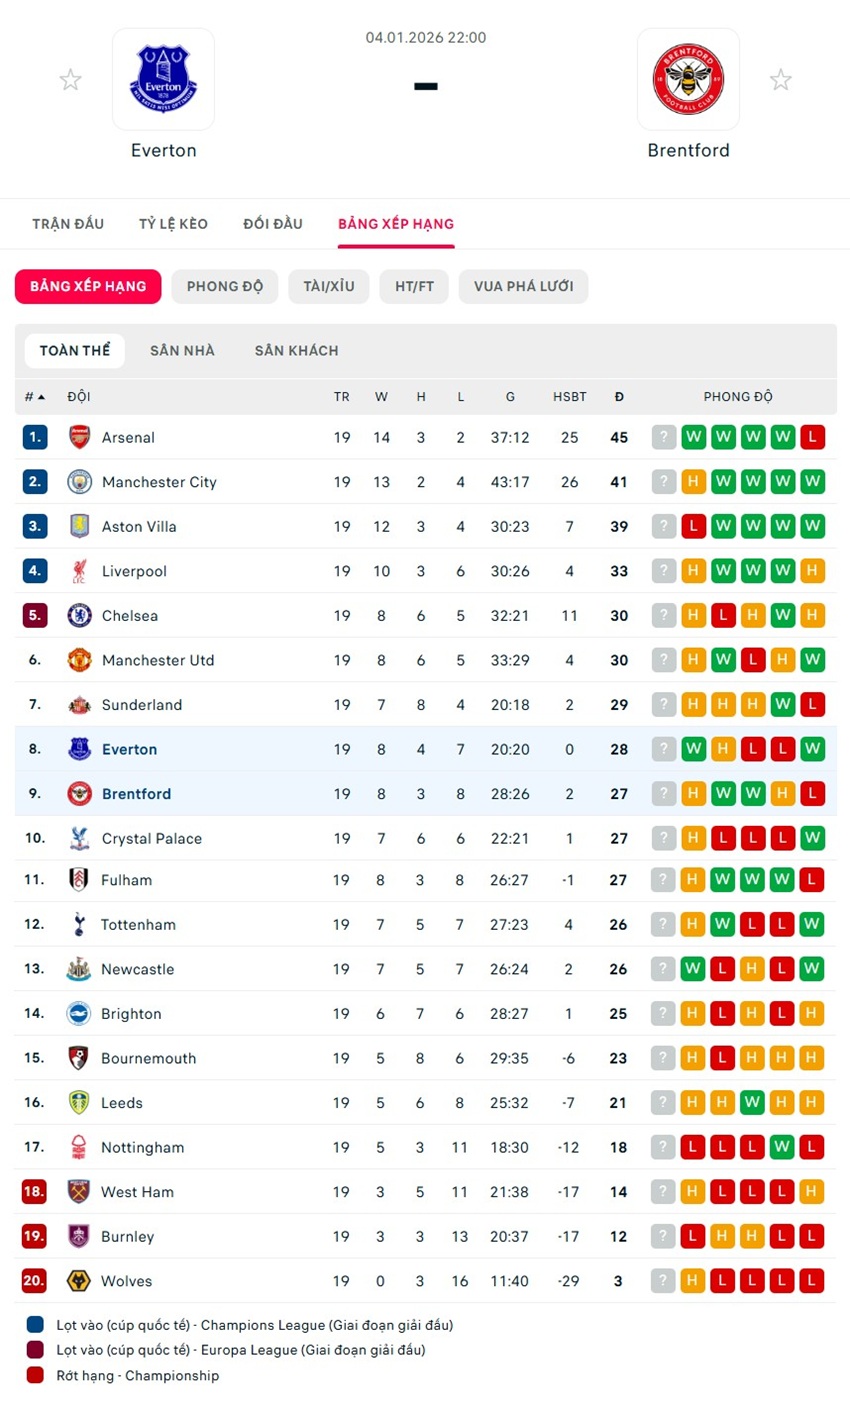Open the Aston Villa team link

(x=139, y=527)
